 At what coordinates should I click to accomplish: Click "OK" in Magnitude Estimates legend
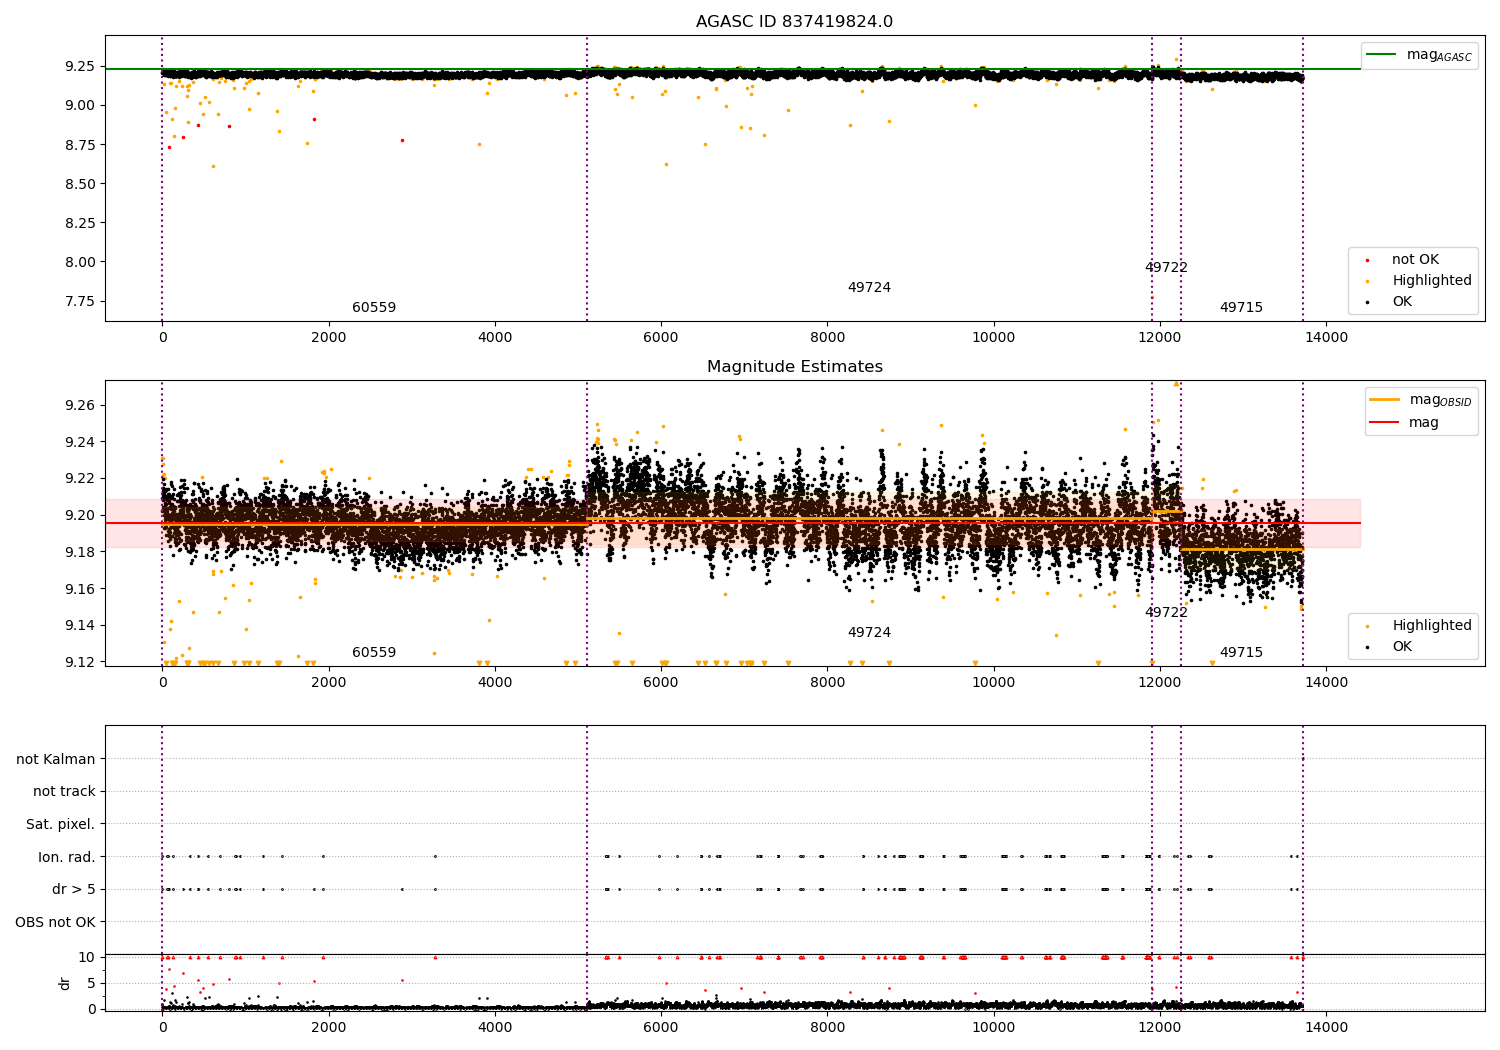(x=1402, y=647)
